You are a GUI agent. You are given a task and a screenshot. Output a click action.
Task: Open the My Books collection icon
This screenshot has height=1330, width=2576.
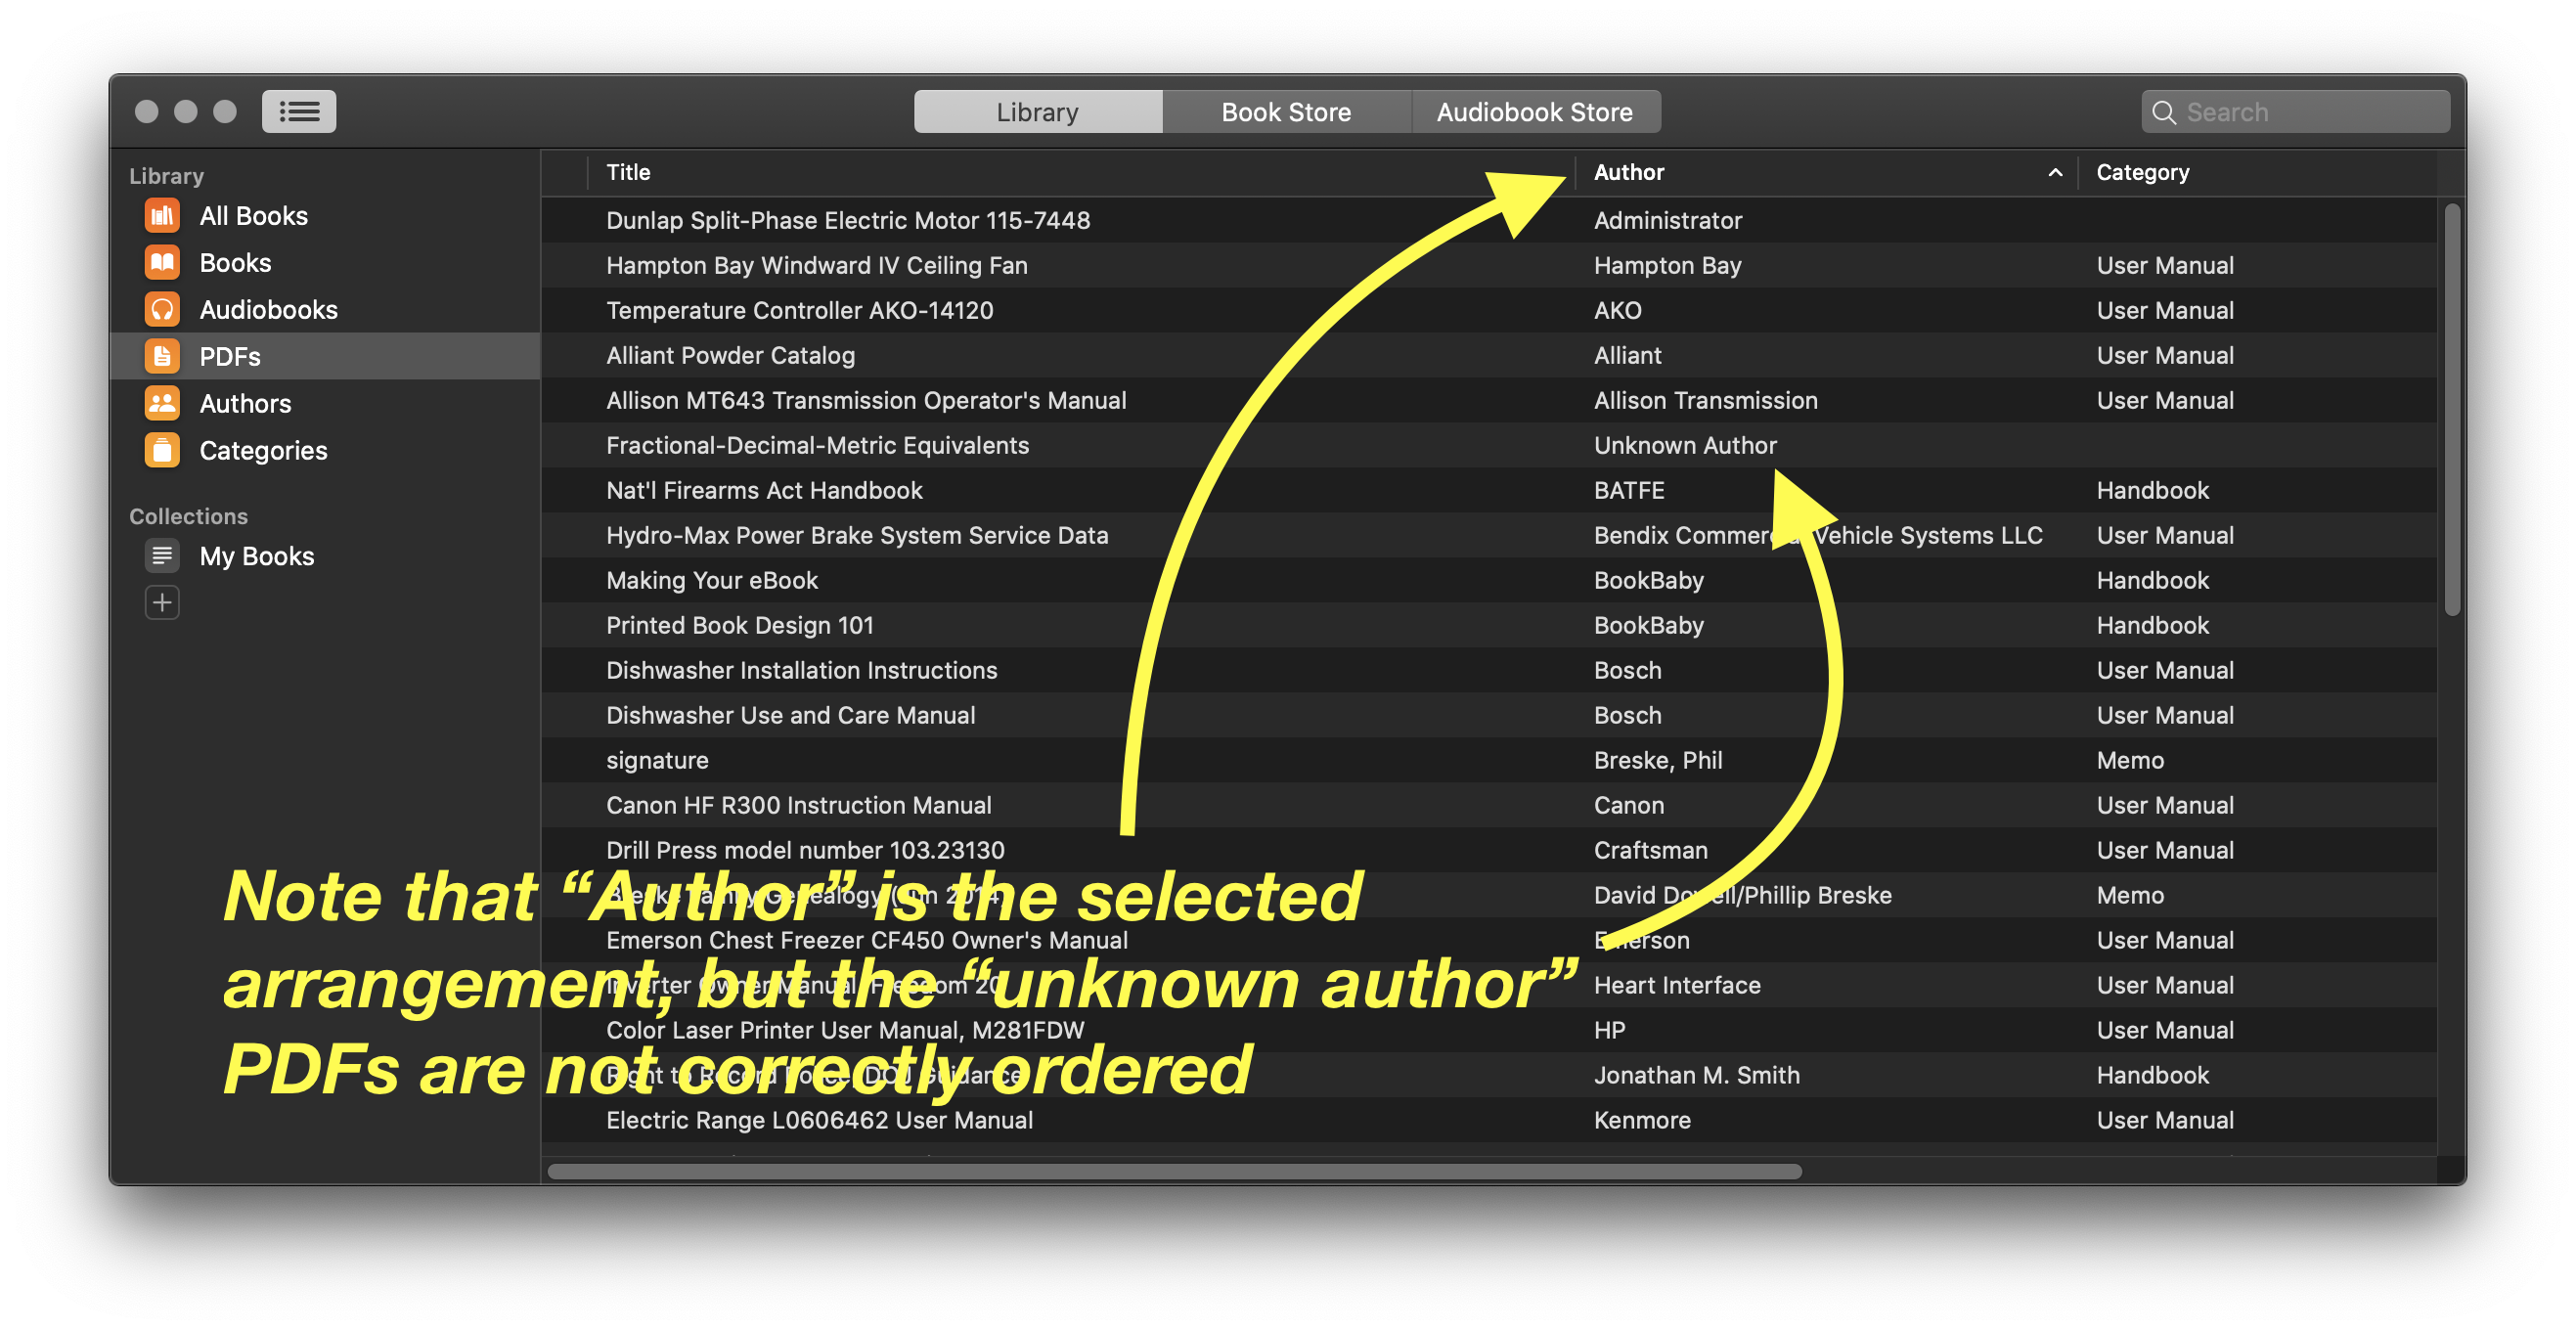162,555
